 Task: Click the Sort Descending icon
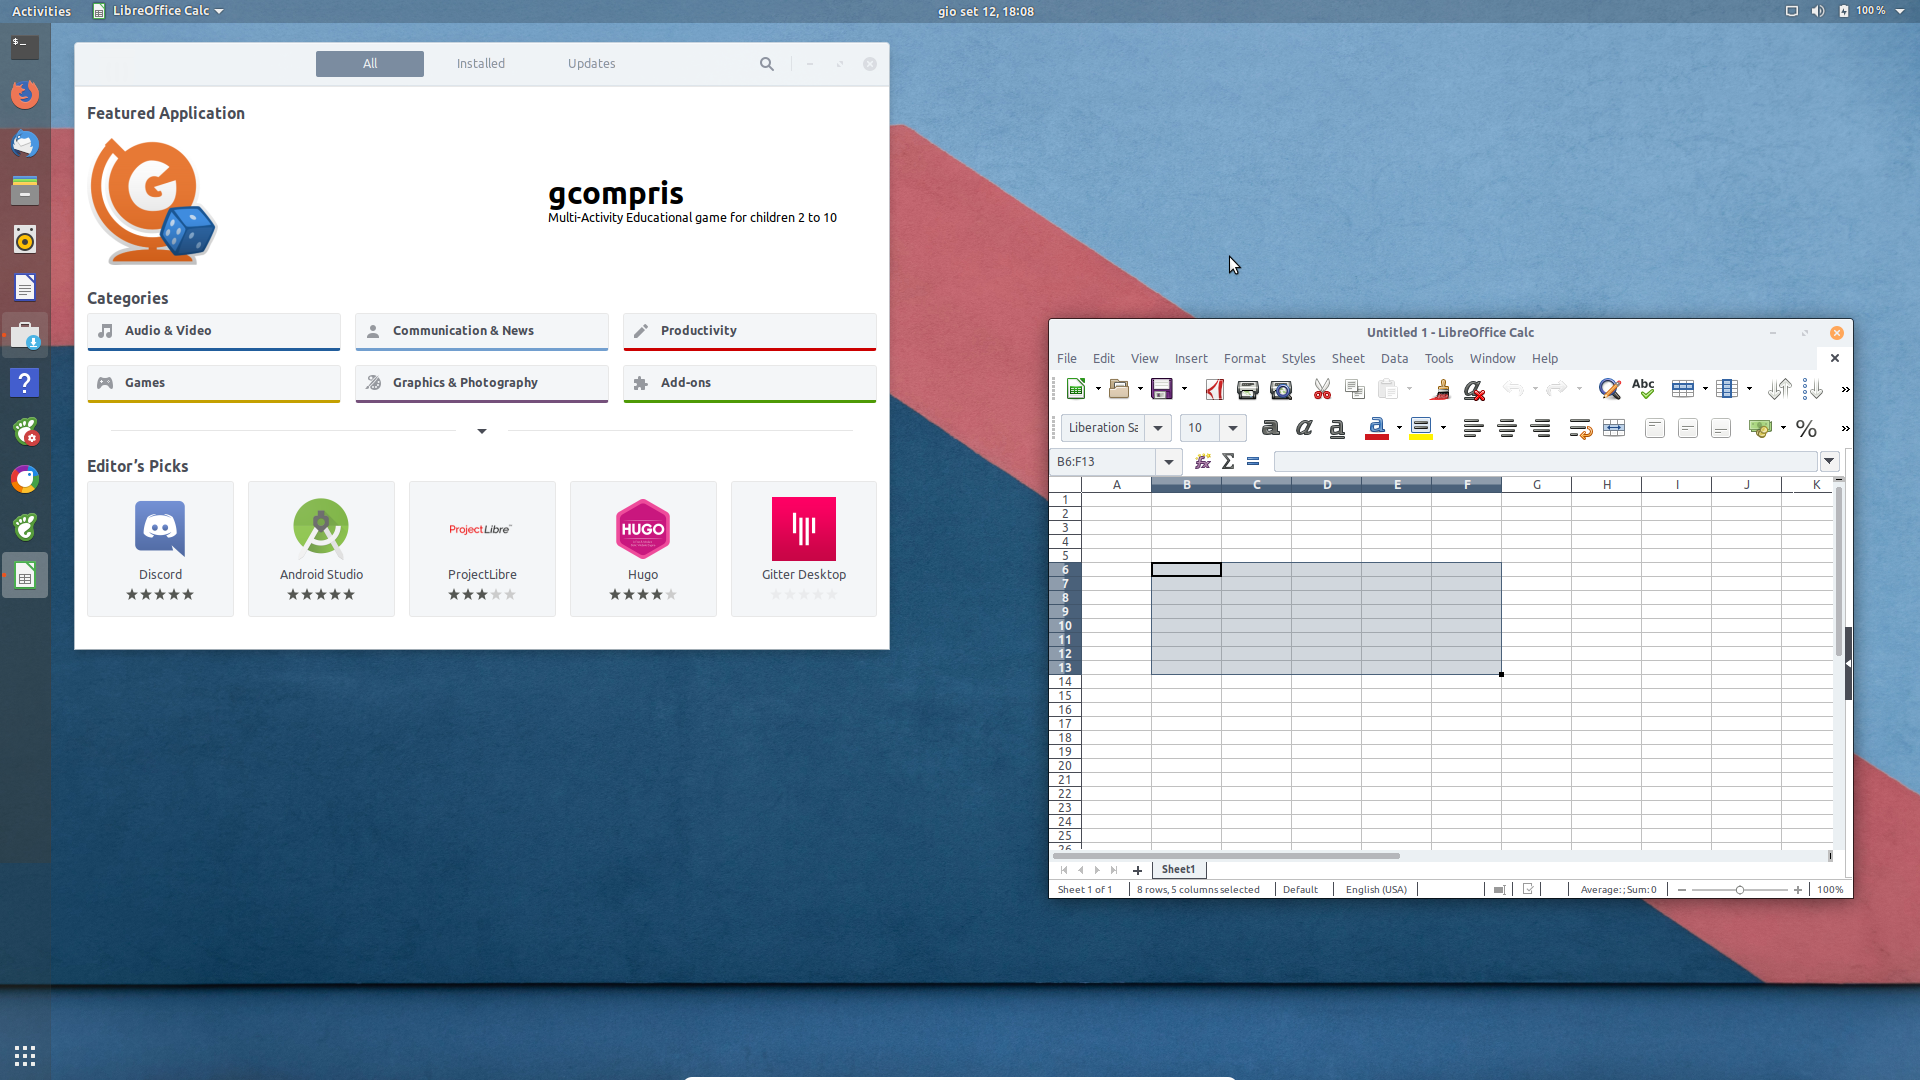coord(1812,389)
